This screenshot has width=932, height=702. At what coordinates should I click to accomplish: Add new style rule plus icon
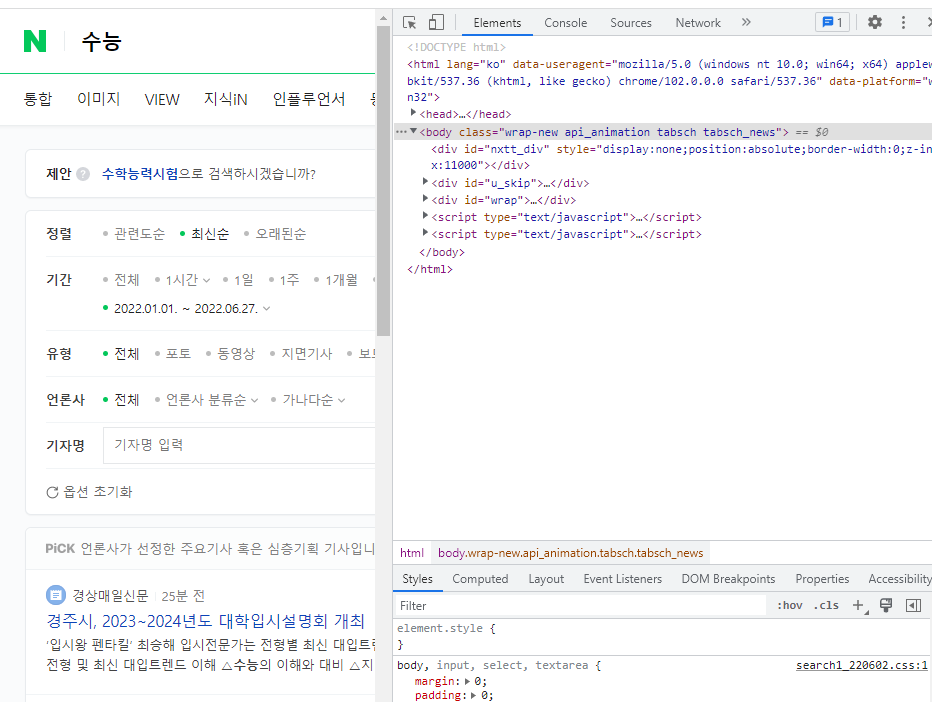click(858, 605)
